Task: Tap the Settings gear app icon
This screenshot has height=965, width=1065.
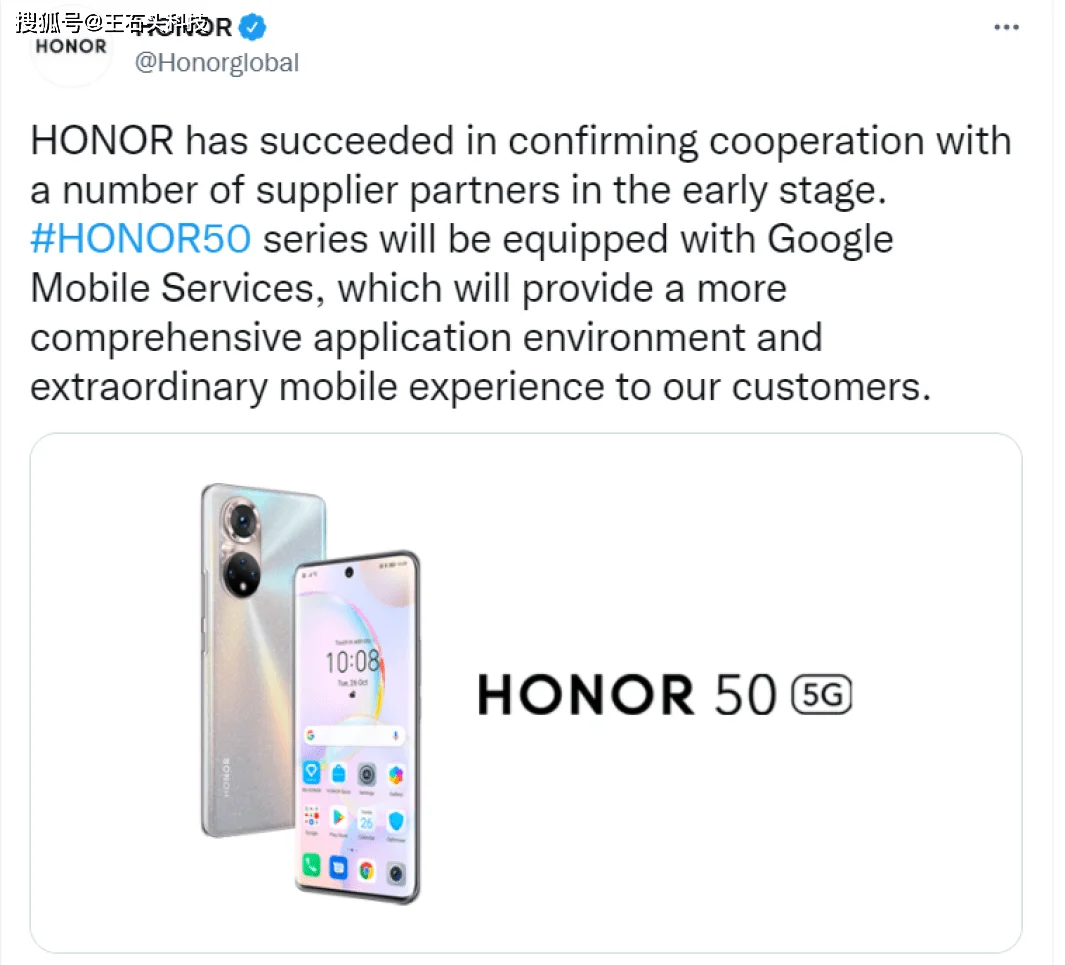Action: pyautogui.click(x=367, y=774)
